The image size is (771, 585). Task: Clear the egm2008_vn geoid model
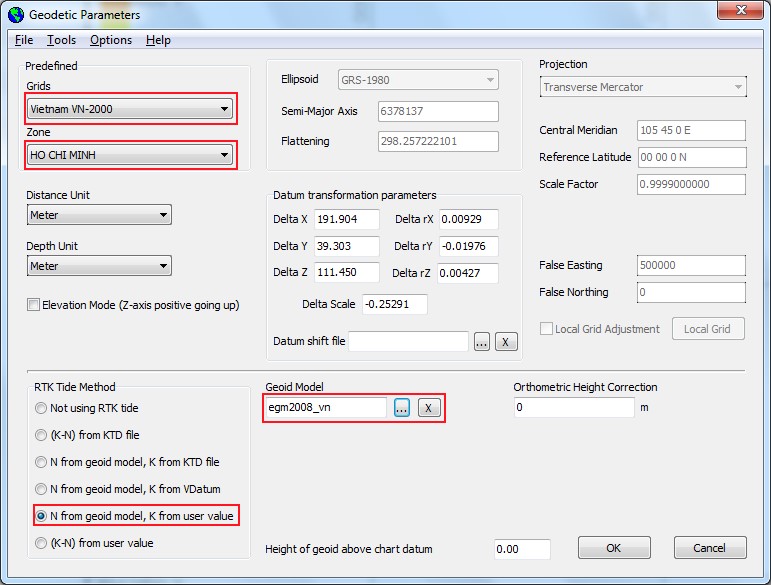point(429,408)
